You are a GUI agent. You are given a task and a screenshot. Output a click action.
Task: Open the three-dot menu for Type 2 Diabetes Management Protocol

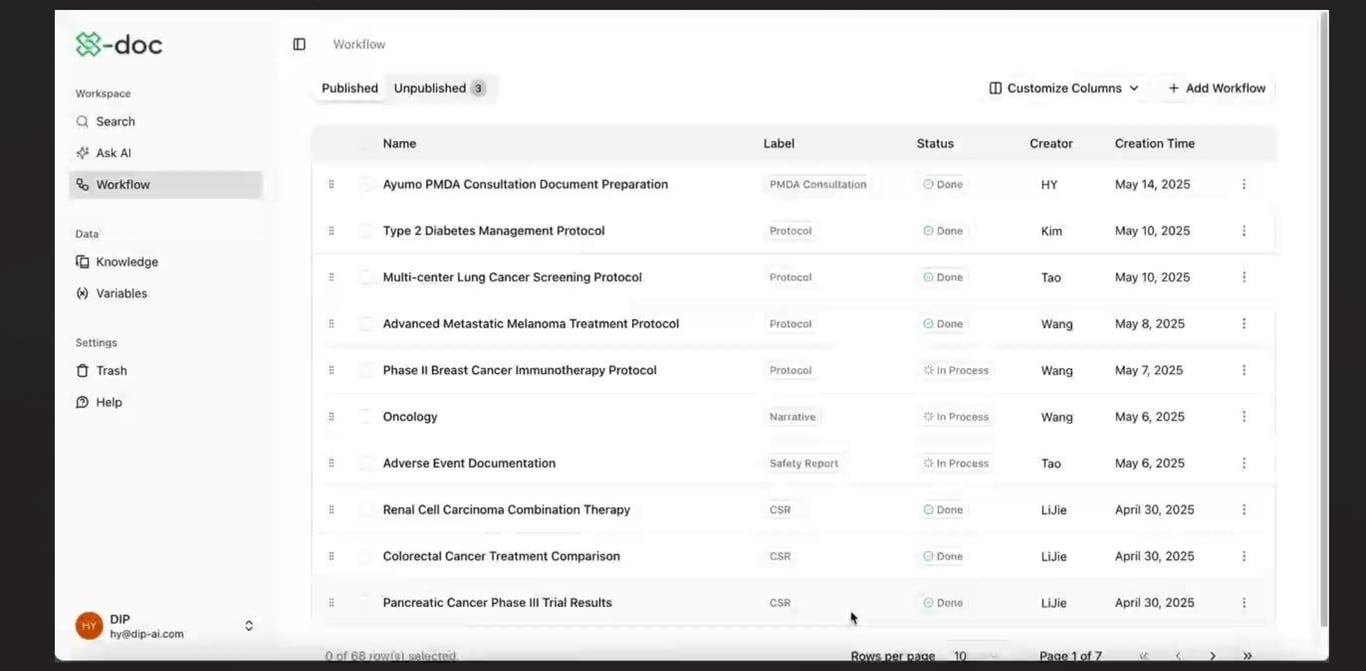[1244, 230]
